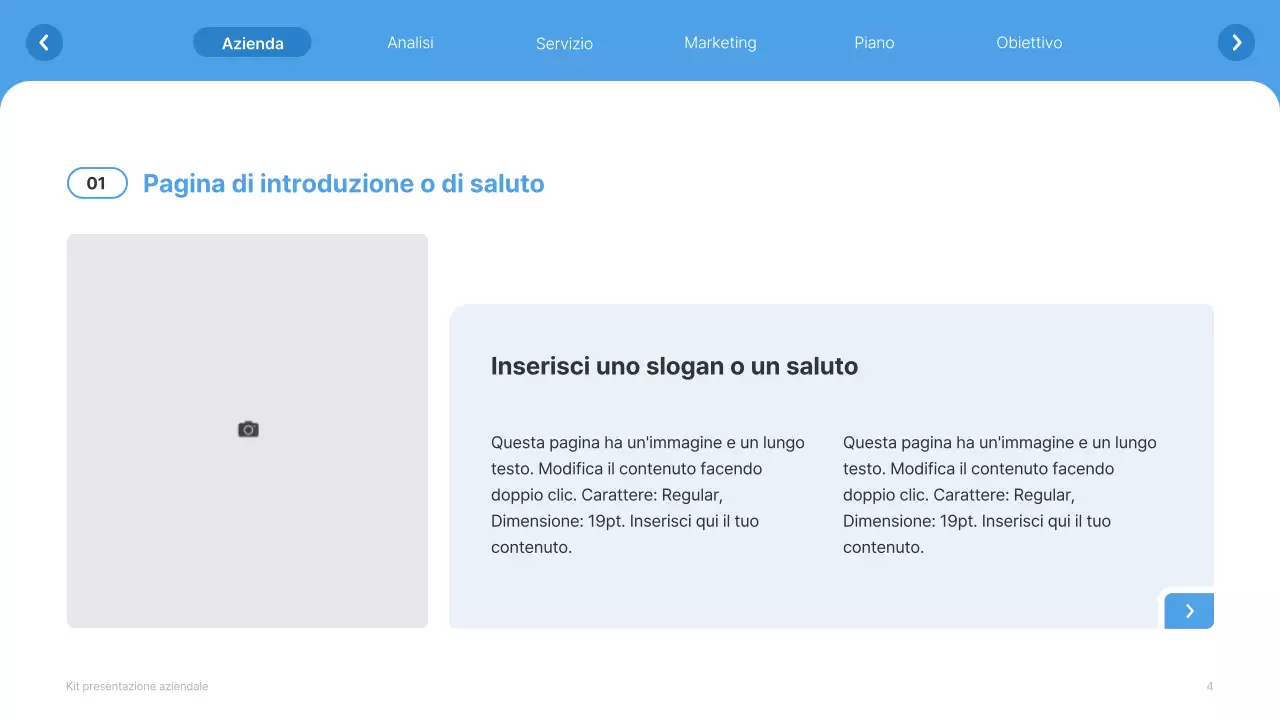This screenshot has width=1280, height=720.
Task: Select the left column body text
Action: click(x=648, y=494)
